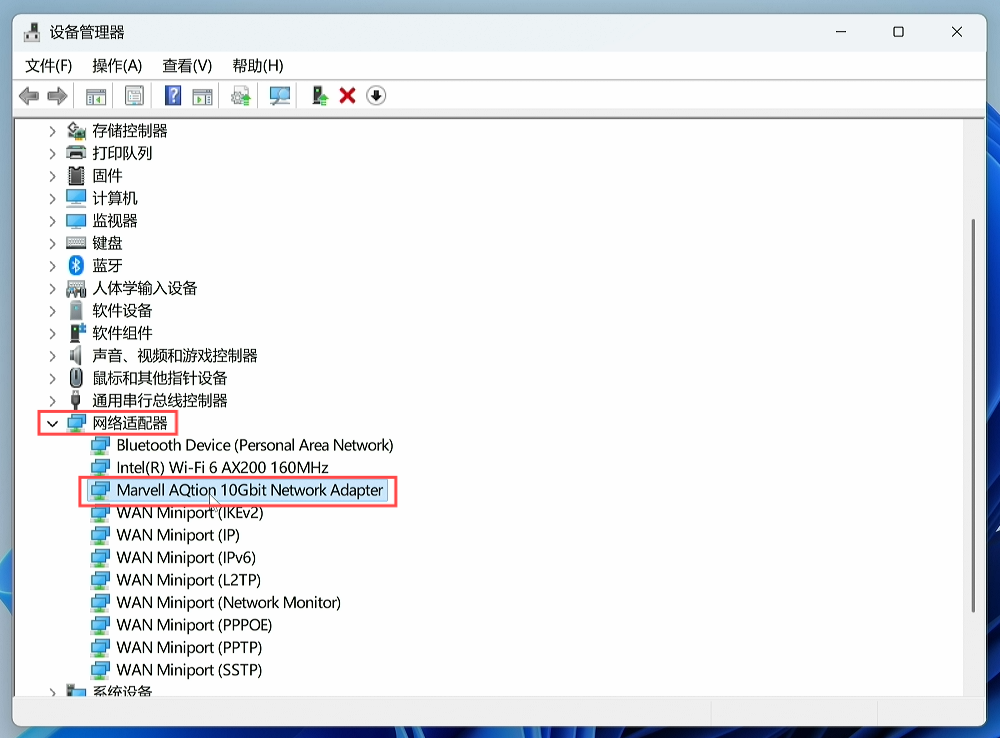The image size is (1000, 738).
Task: Disable the device with the down-arrow circle icon
Action: tap(376, 96)
